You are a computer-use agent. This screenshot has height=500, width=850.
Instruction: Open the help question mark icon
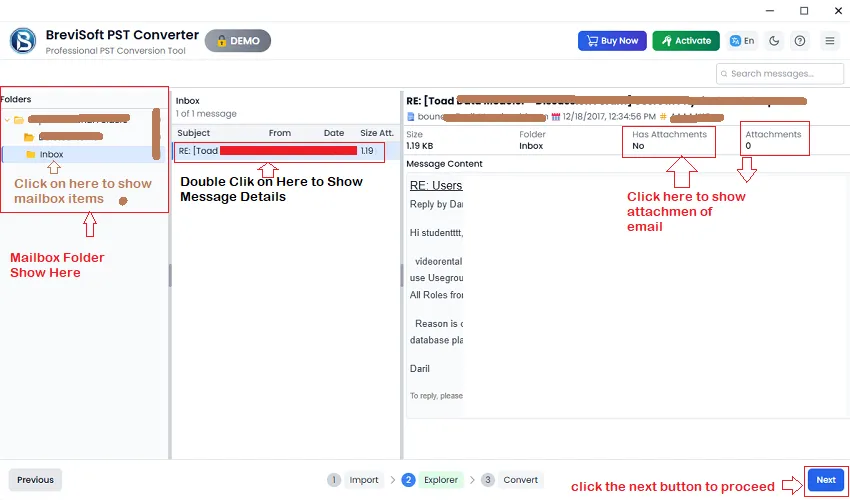[800, 41]
